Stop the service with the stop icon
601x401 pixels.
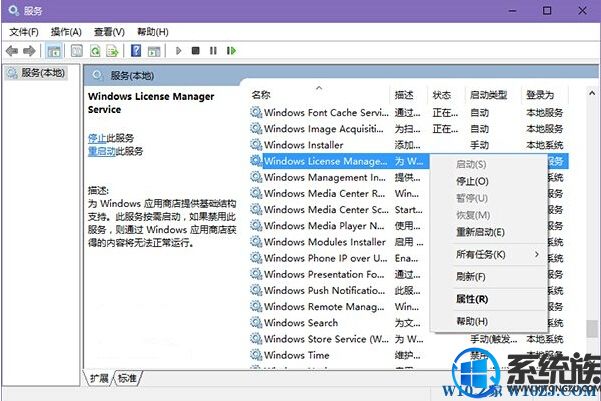[195, 51]
